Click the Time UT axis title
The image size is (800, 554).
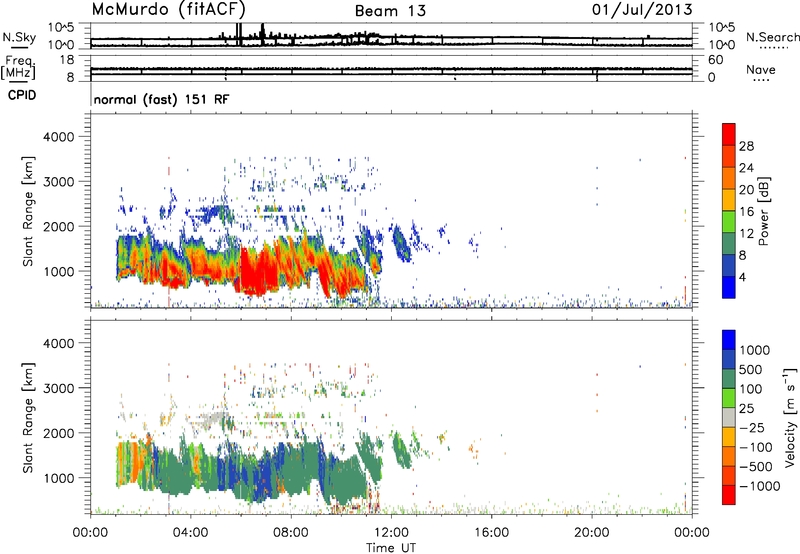coord(391,548)
